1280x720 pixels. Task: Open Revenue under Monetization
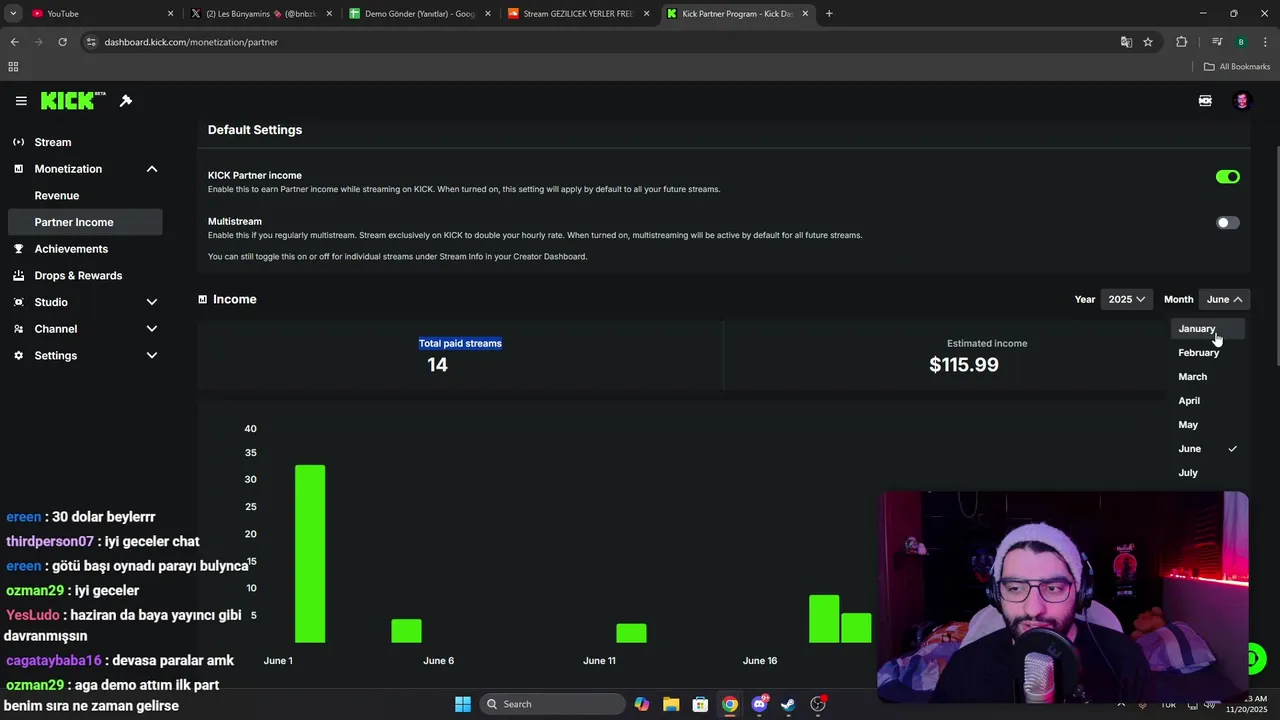click(x=84, y=196)
